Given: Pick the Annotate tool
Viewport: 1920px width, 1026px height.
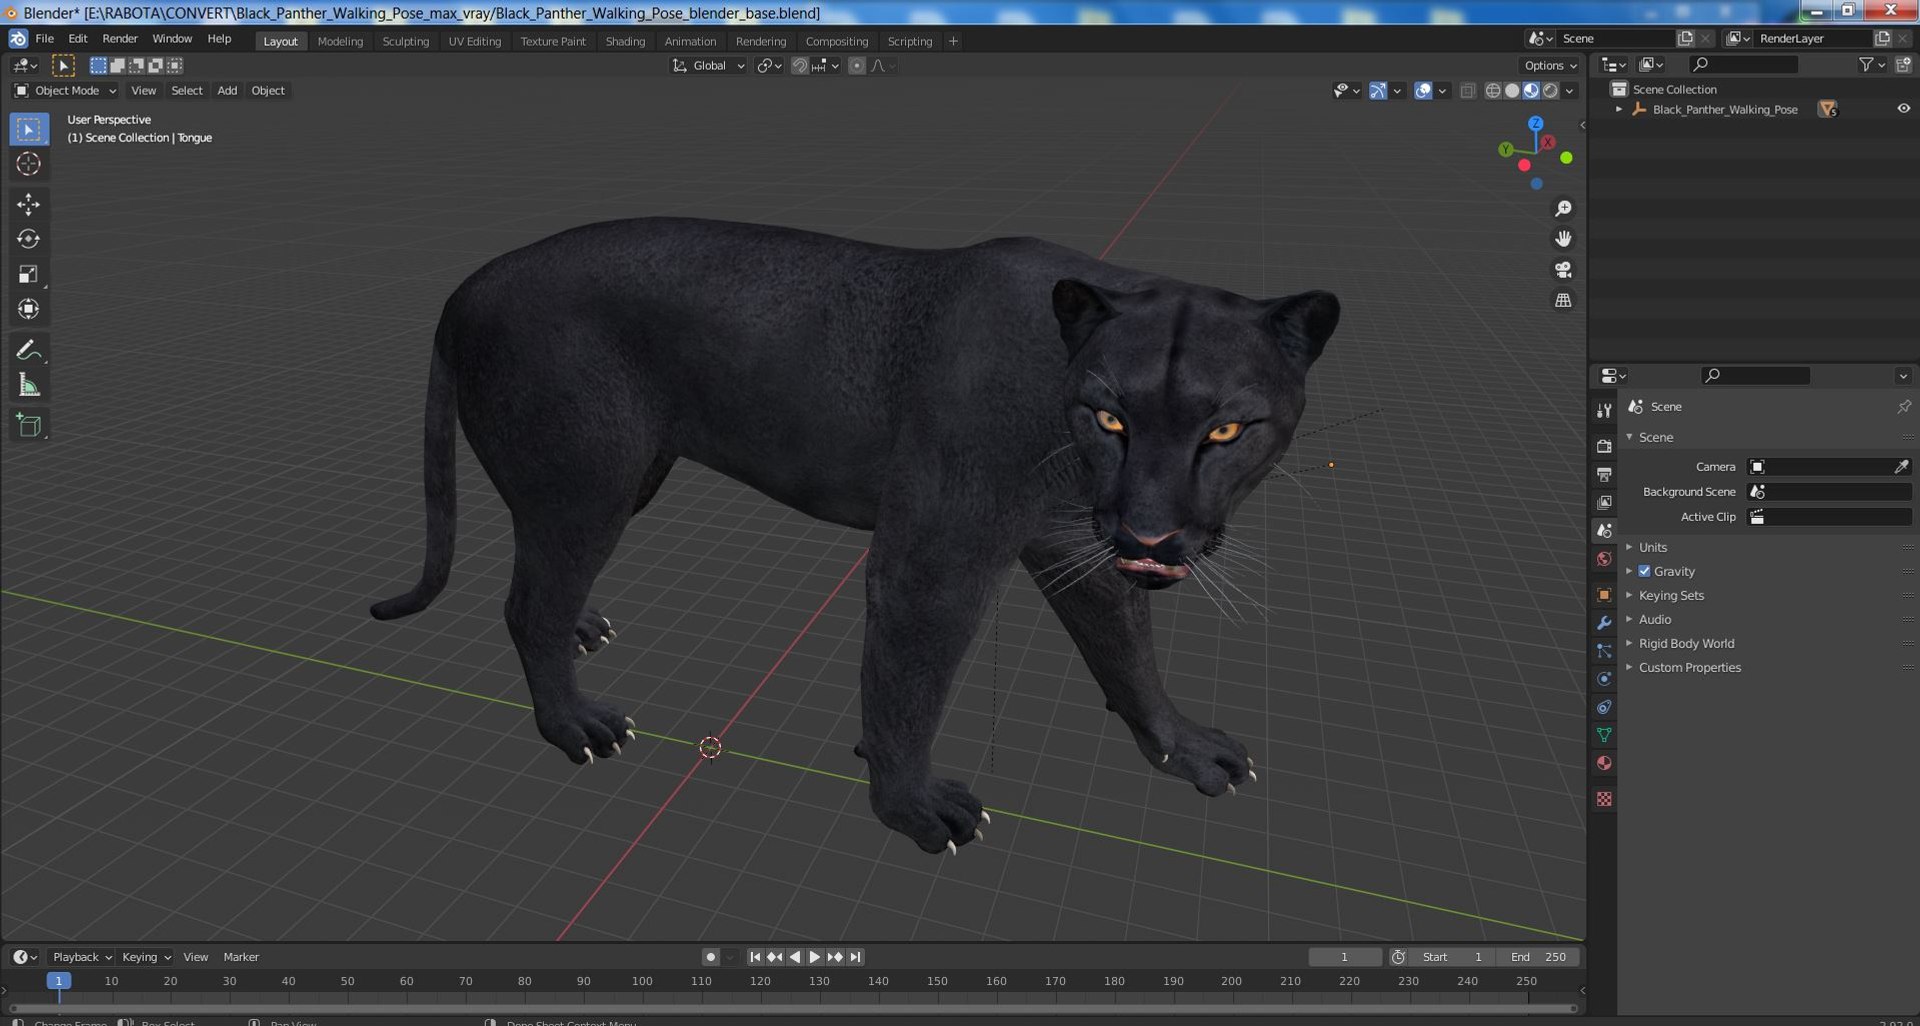Looking at the screenshot, I should click(x=29, y=350).
